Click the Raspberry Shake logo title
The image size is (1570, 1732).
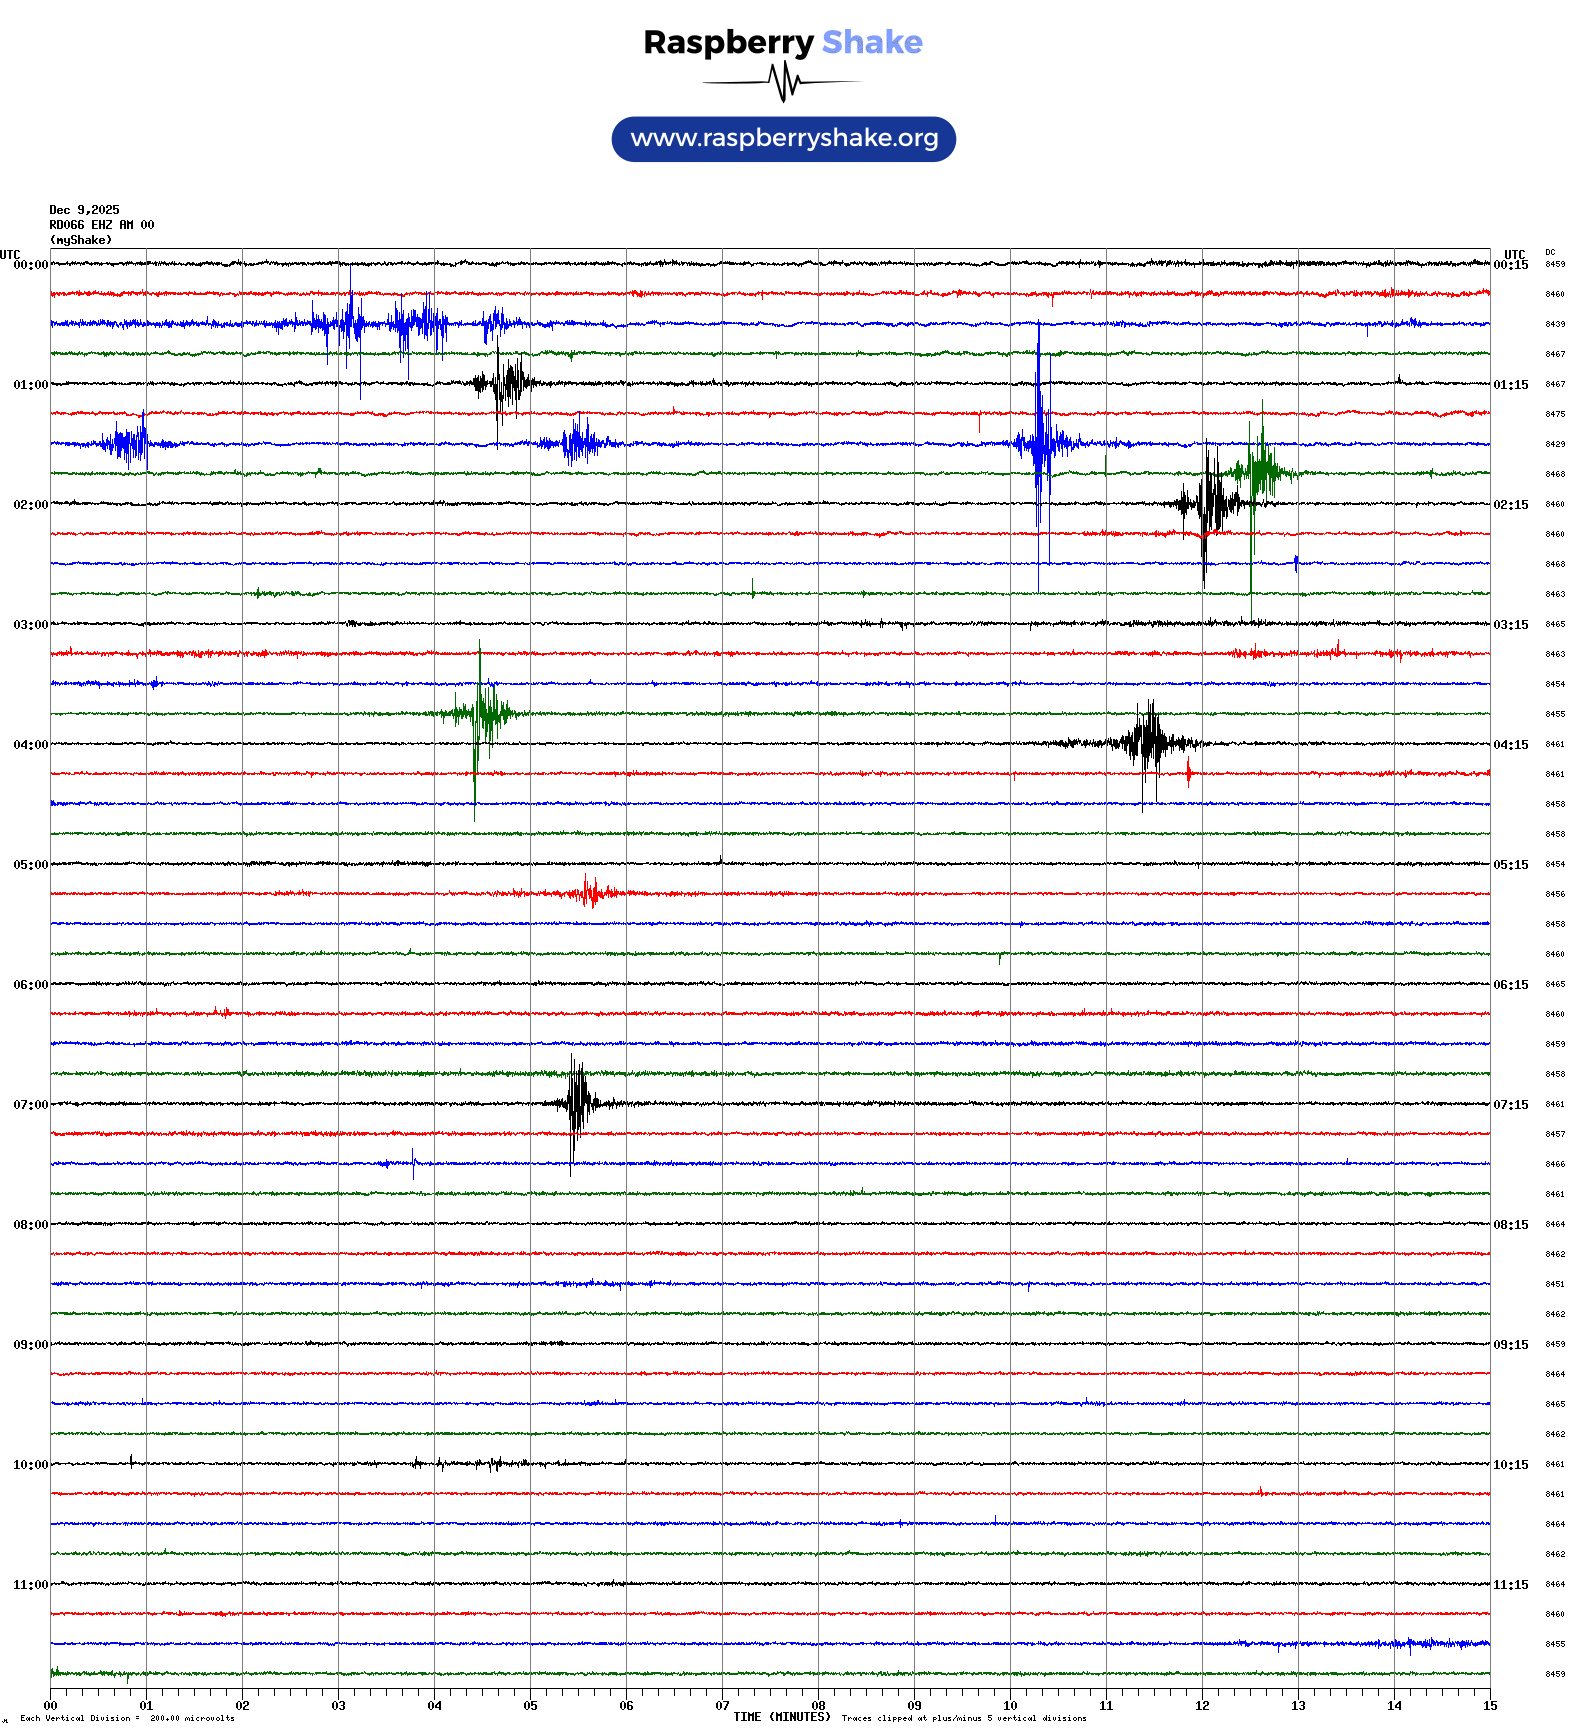782,42
